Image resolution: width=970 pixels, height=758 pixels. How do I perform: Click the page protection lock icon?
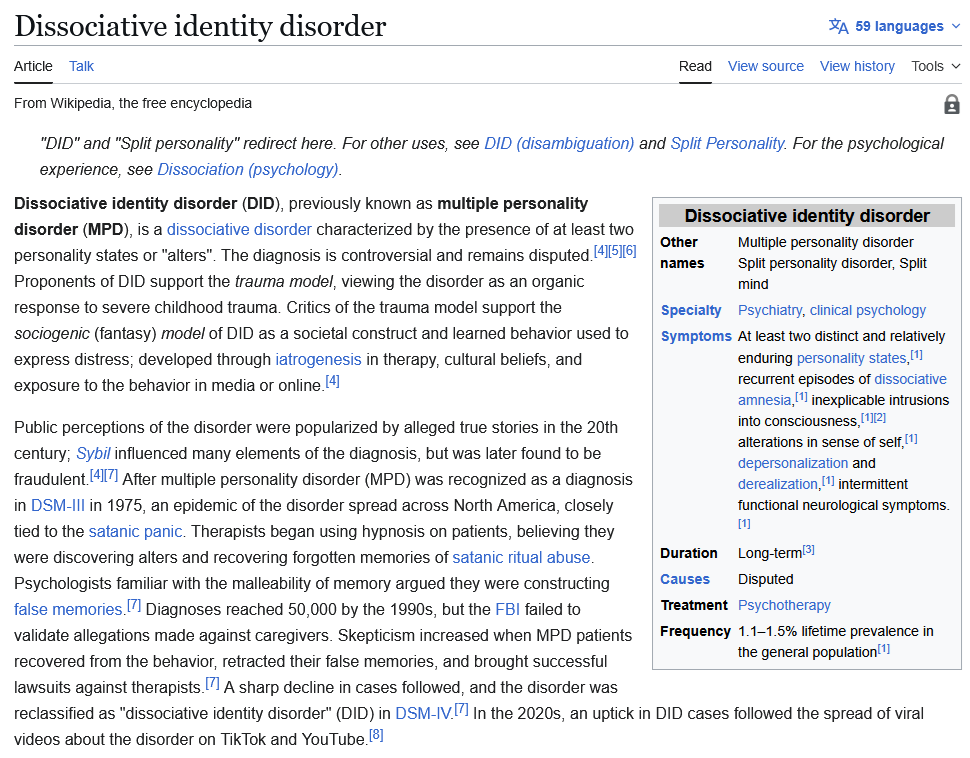951,105
